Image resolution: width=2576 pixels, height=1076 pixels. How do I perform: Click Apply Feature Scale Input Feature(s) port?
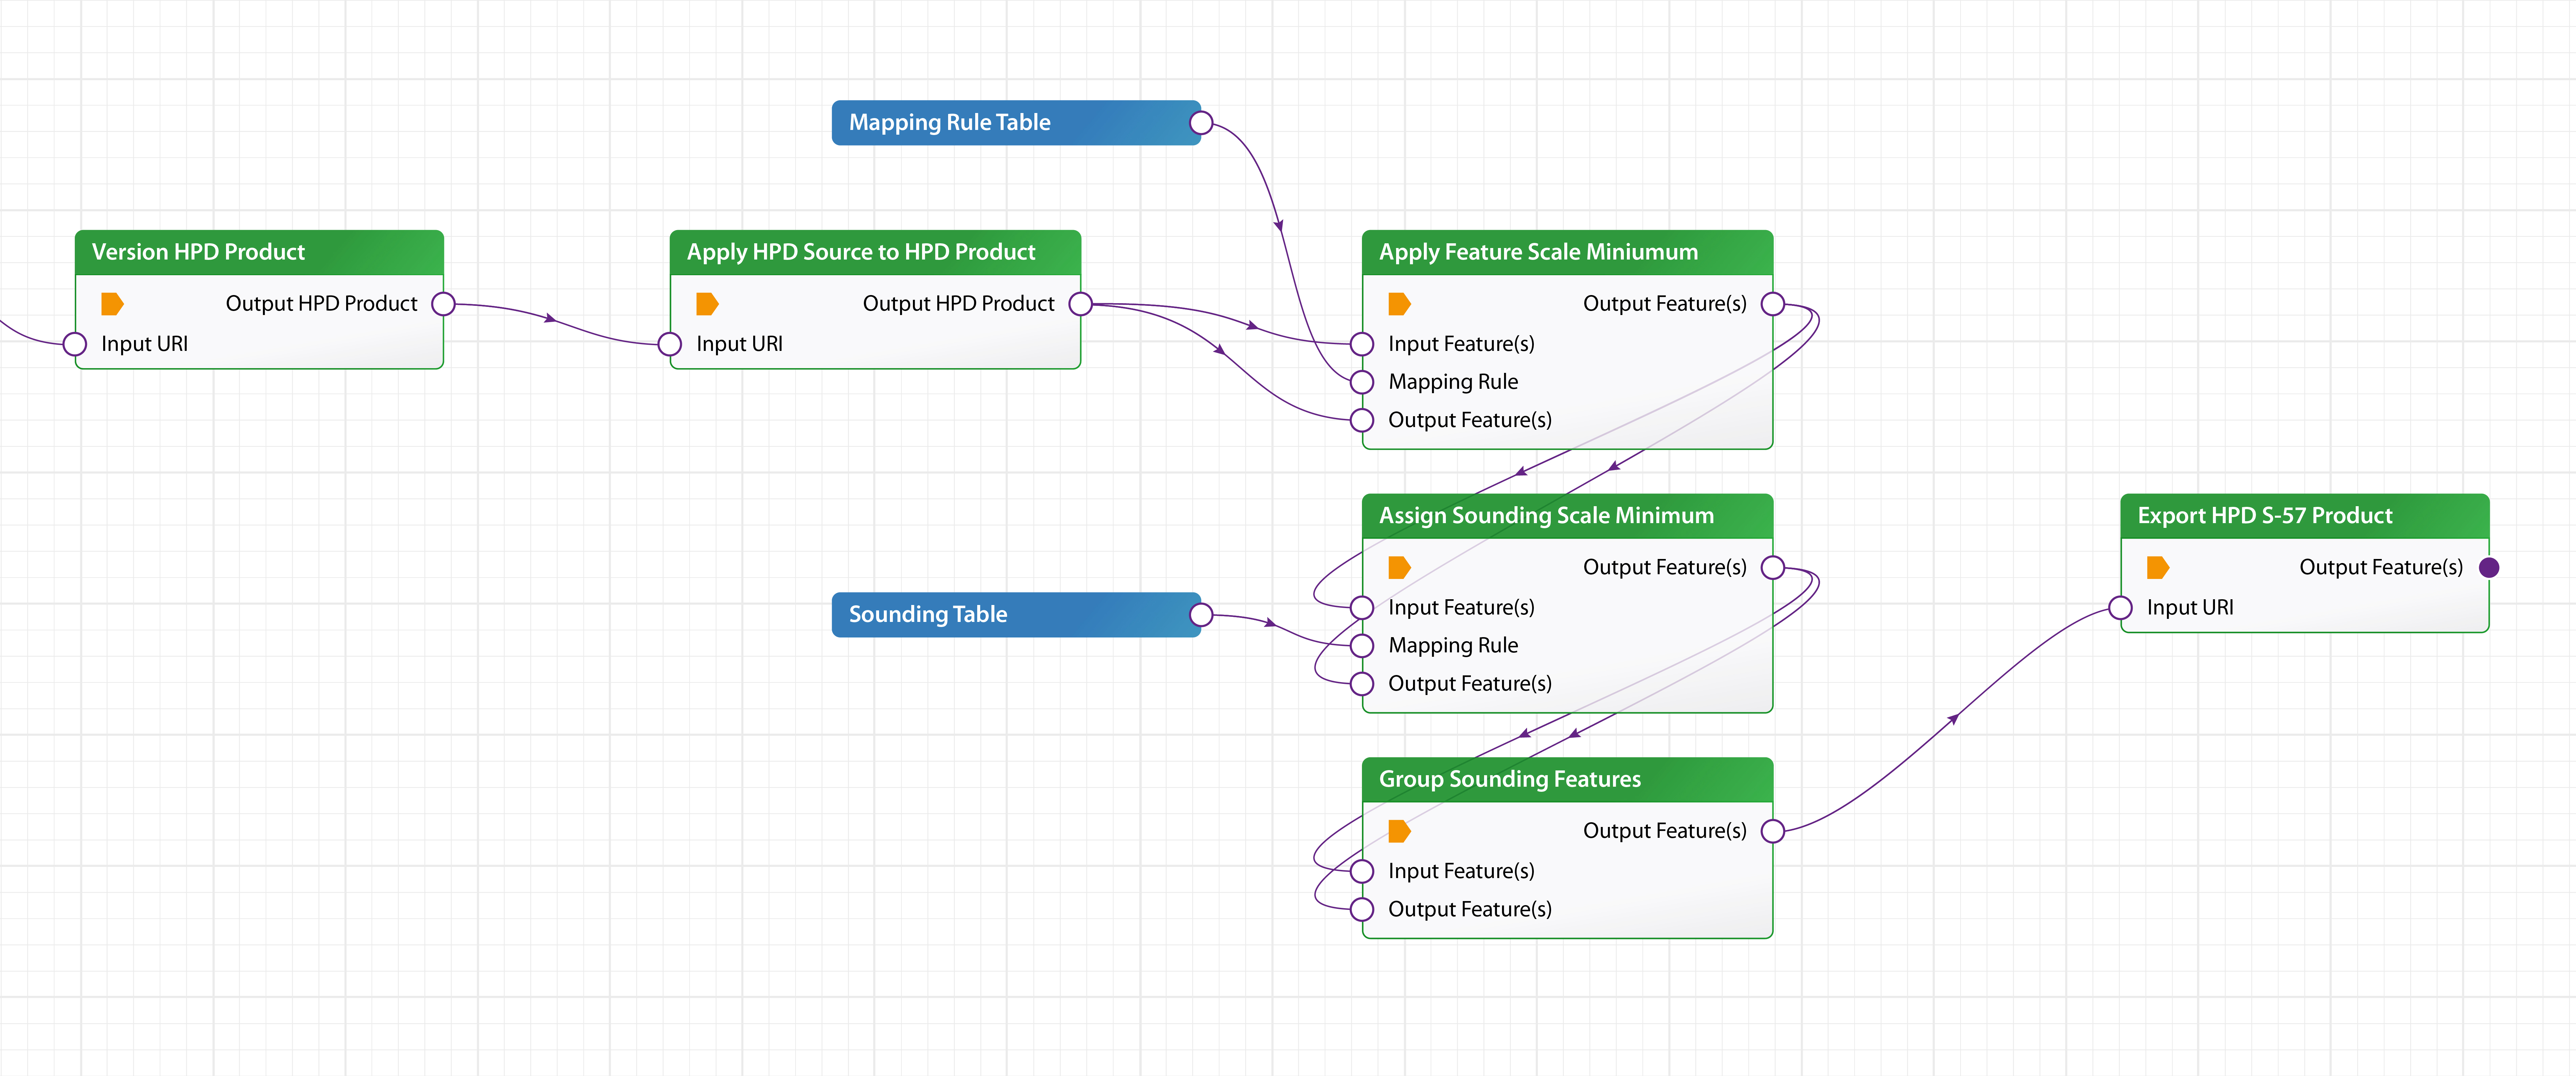[1362, 344]
